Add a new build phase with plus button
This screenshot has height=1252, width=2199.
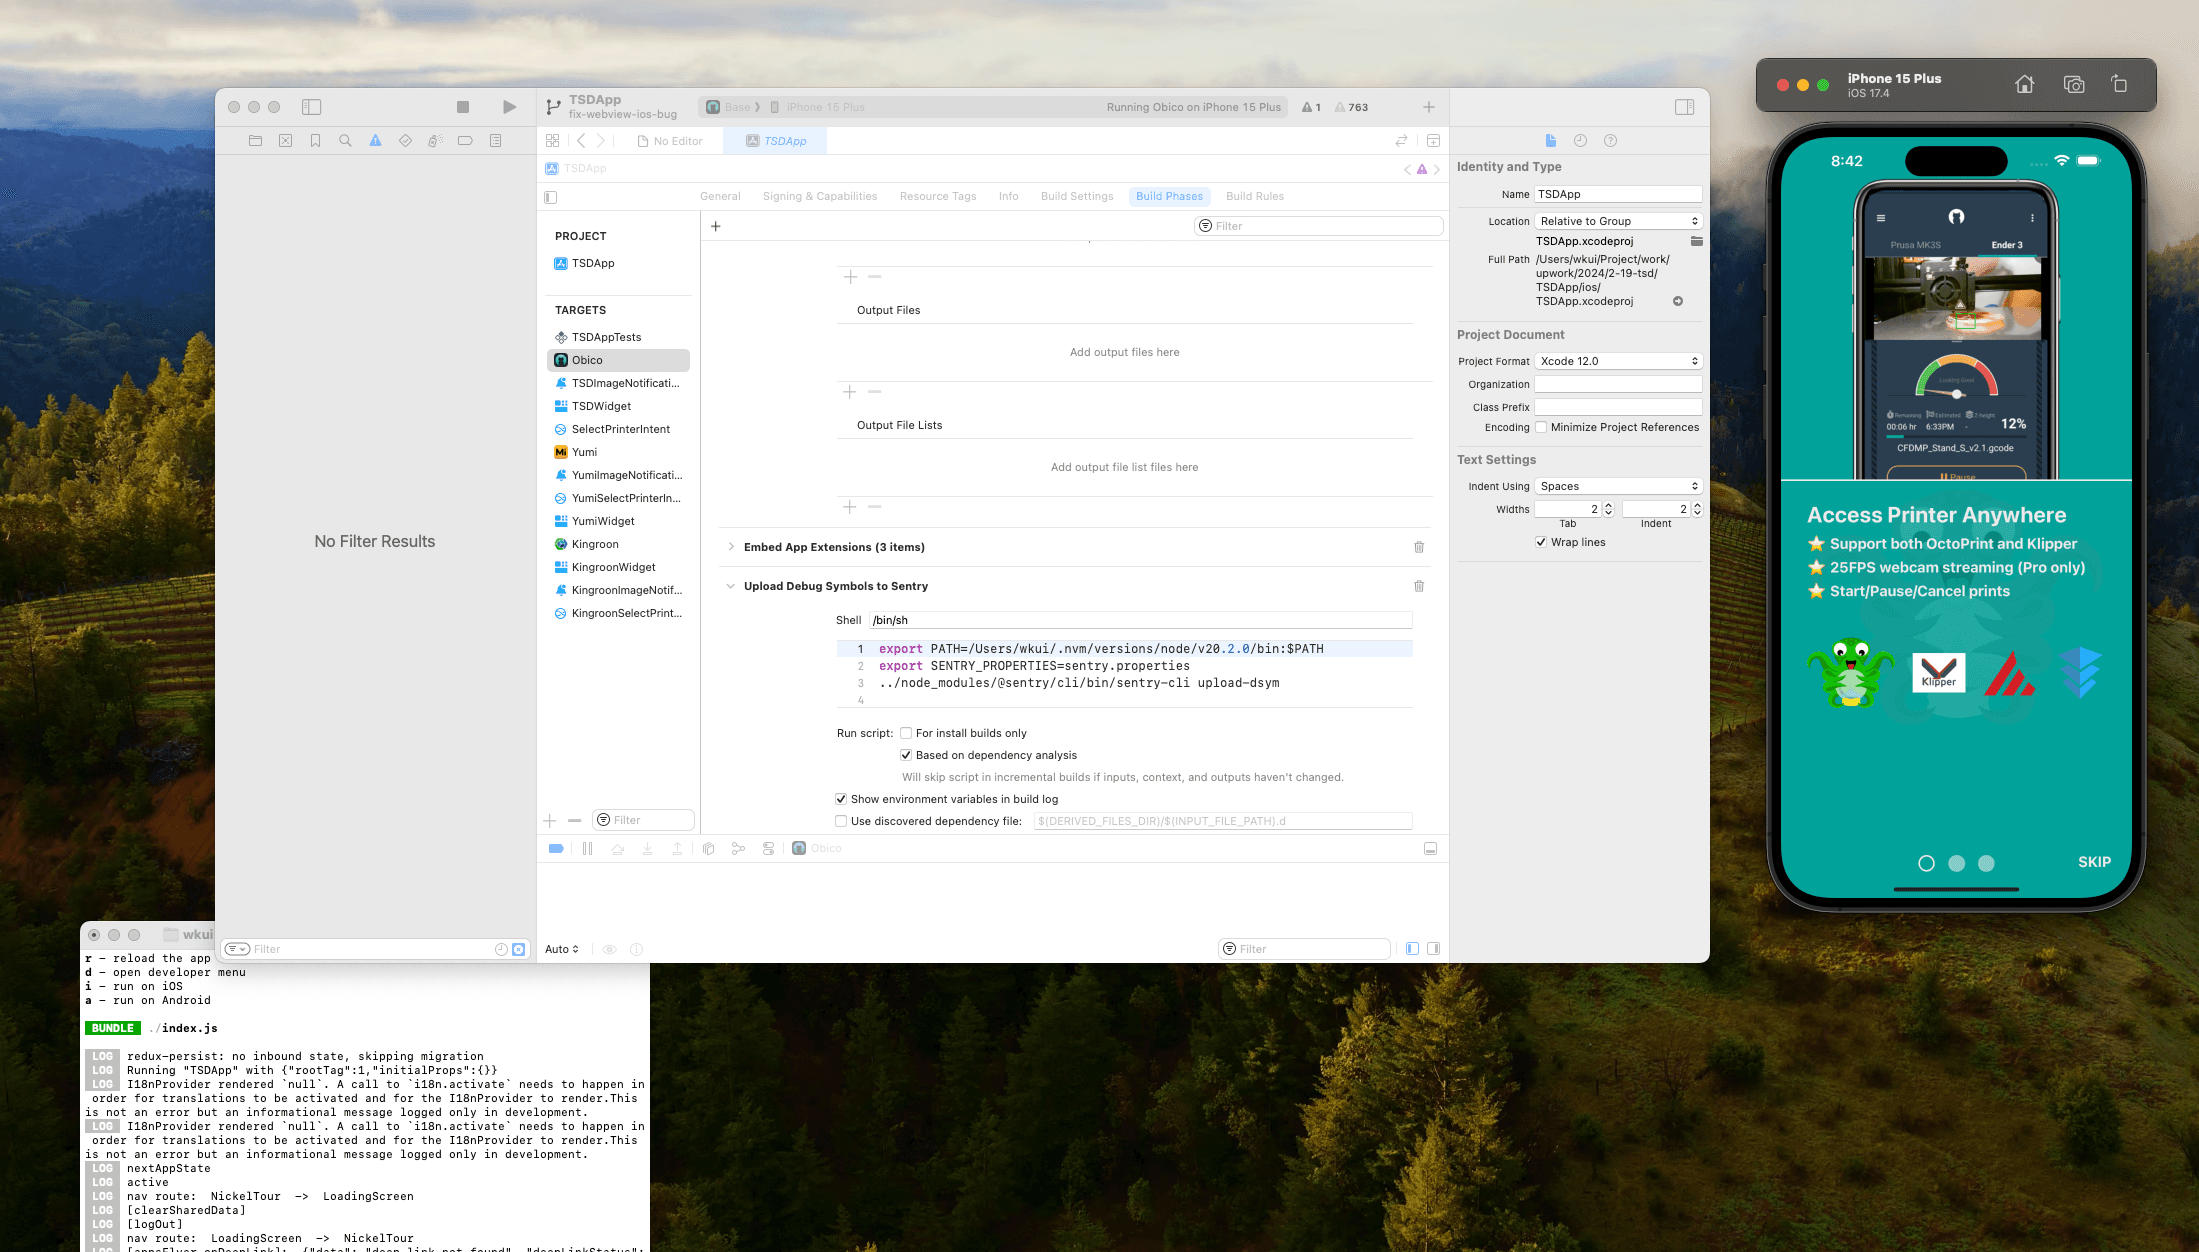pos(716,226)
